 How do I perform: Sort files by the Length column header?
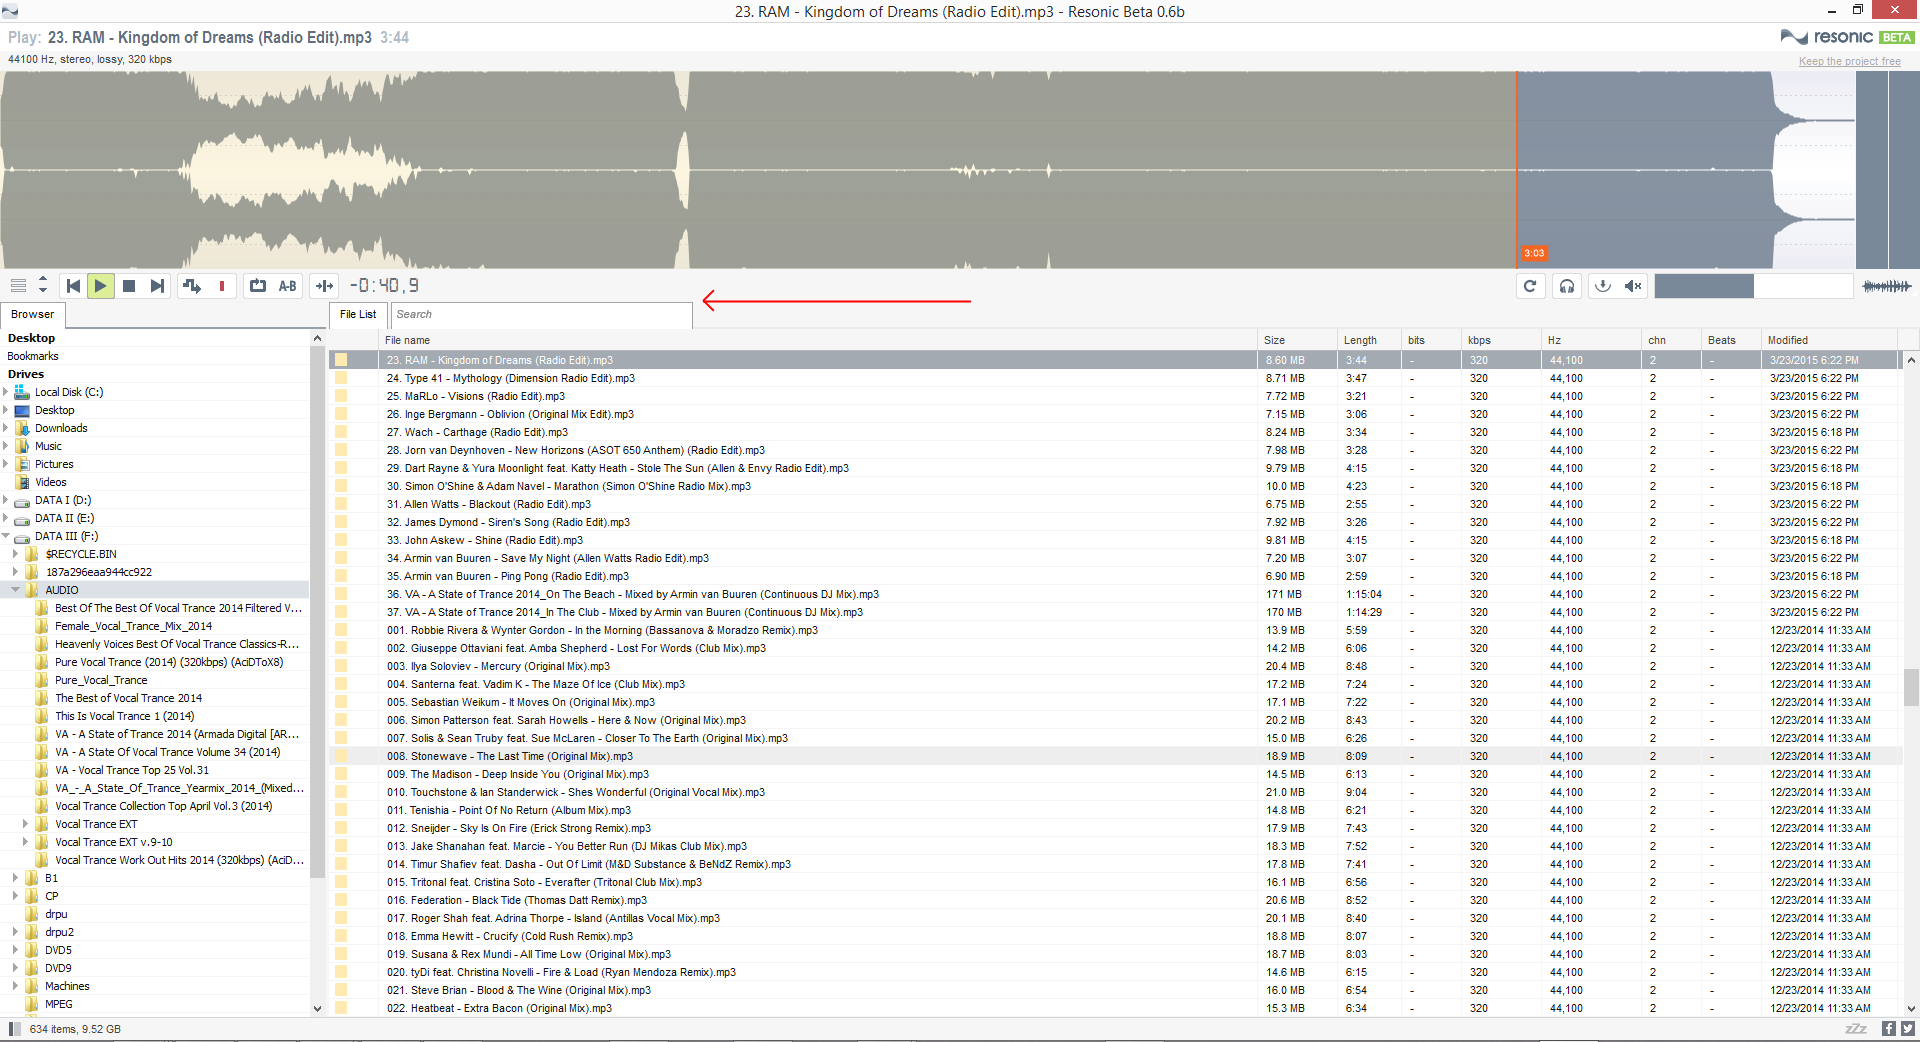click(1360, 340)
